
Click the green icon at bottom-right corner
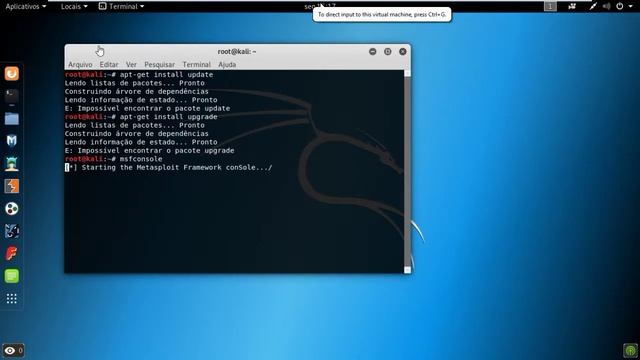[x=631, y=350]
